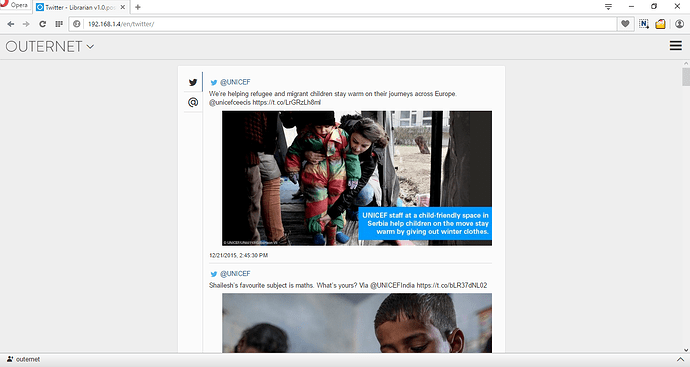The image size is (690, 367).
Task: Open the https://t.co/LrGRzLh8ml link
Action: coord(286,103)
